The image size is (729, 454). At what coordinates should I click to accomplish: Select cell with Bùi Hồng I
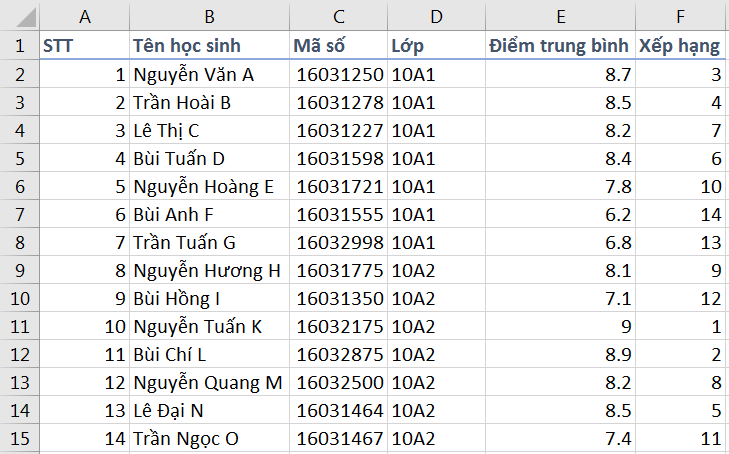[x=209, y=298]
